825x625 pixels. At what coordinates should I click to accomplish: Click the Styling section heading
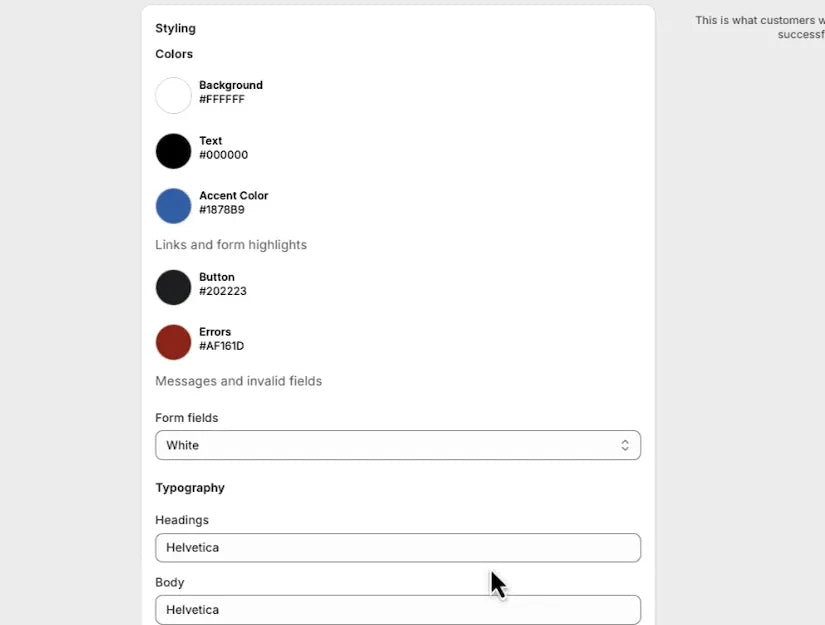click(175, 28)
